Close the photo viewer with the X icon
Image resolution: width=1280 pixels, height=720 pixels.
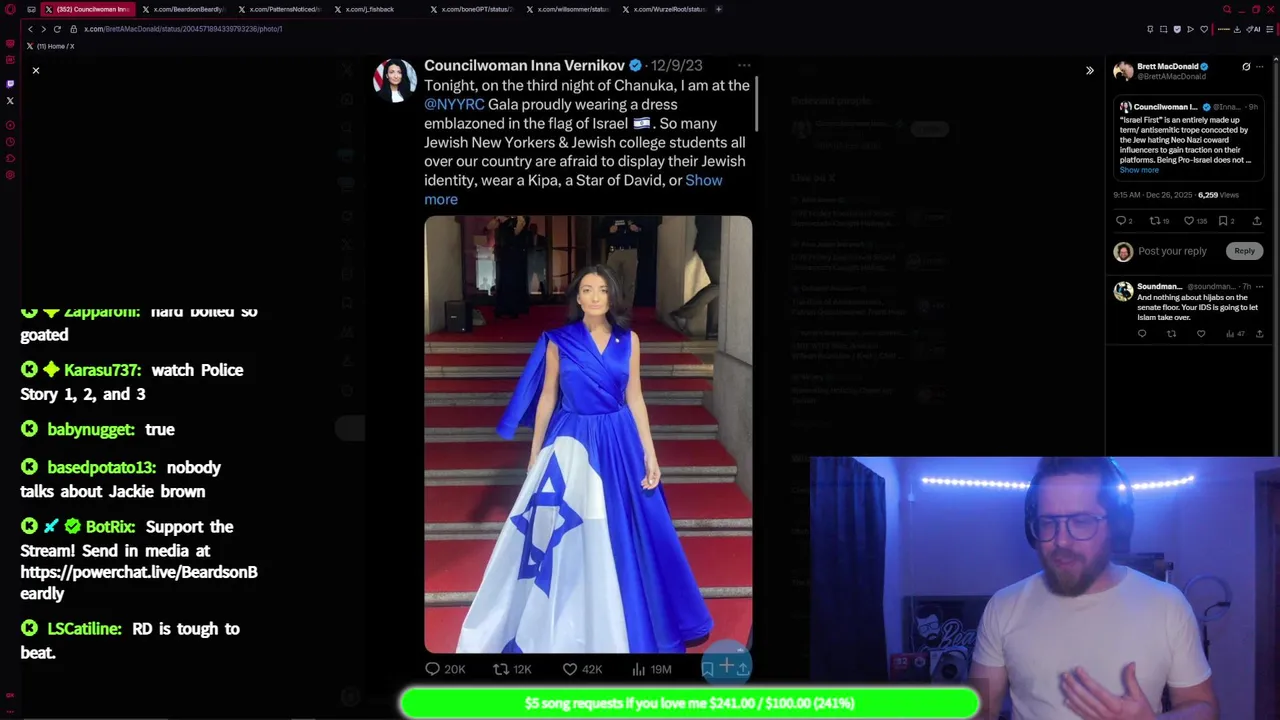(36, 70)
